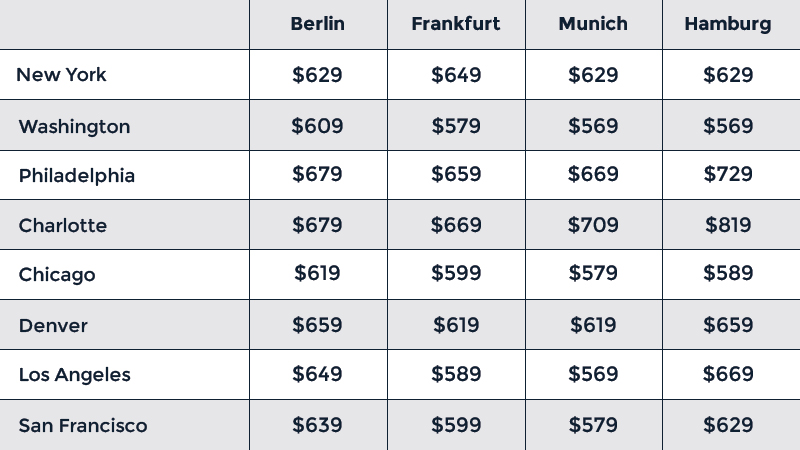Click the $819 Charlotte to Hamburg price
Image resolution: width=800 pixels, height=450 pixels.
728,225
